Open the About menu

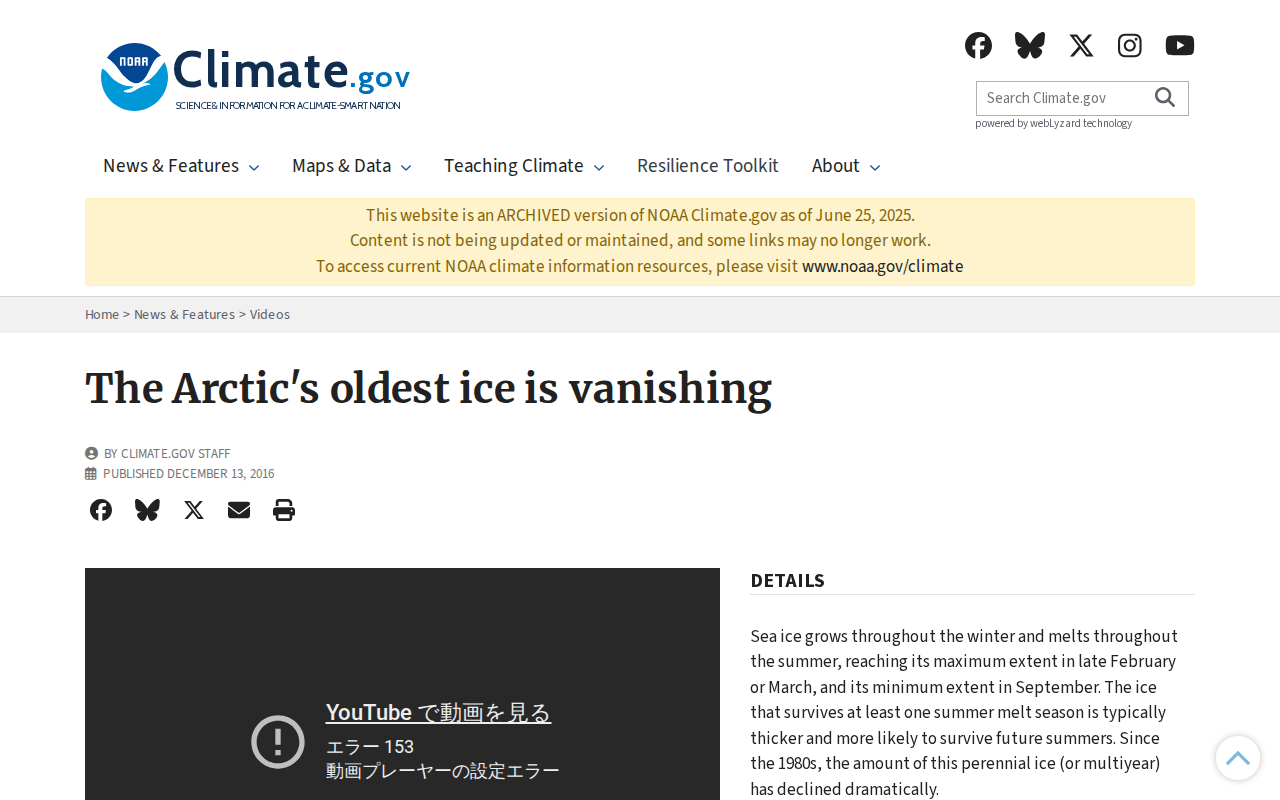846,166
